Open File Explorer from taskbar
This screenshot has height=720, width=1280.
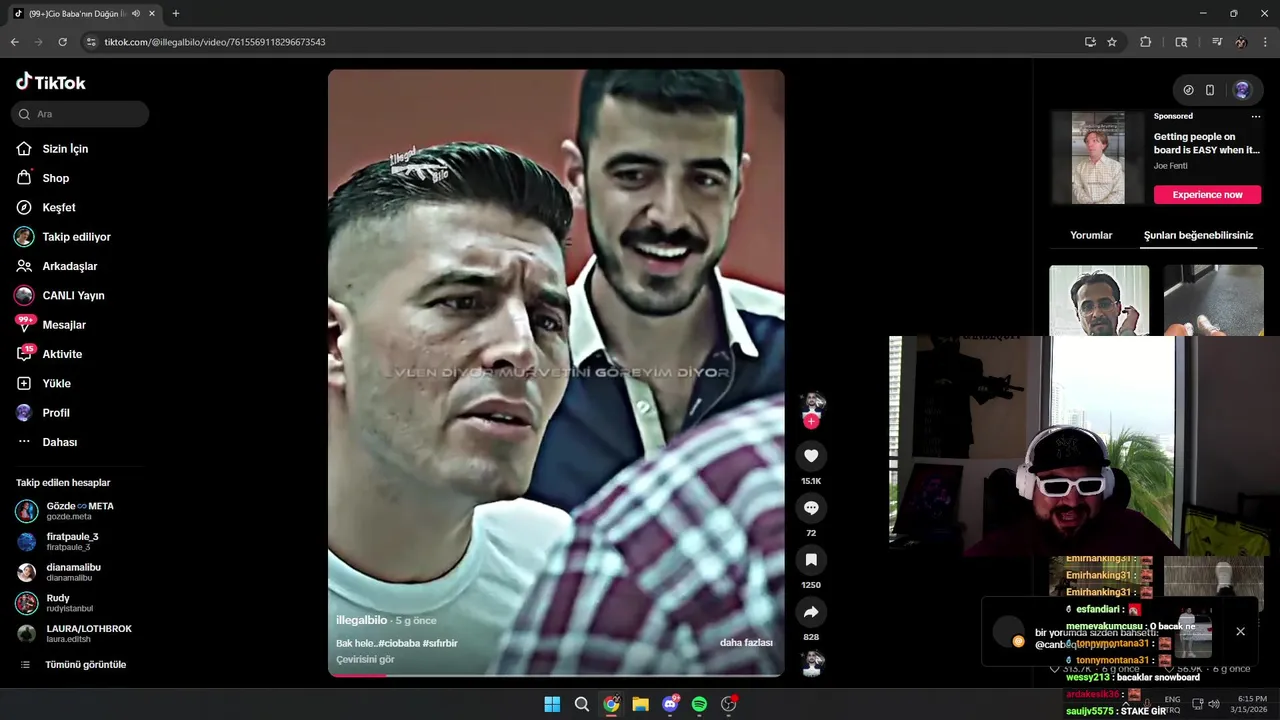click(x=640, y=704)
